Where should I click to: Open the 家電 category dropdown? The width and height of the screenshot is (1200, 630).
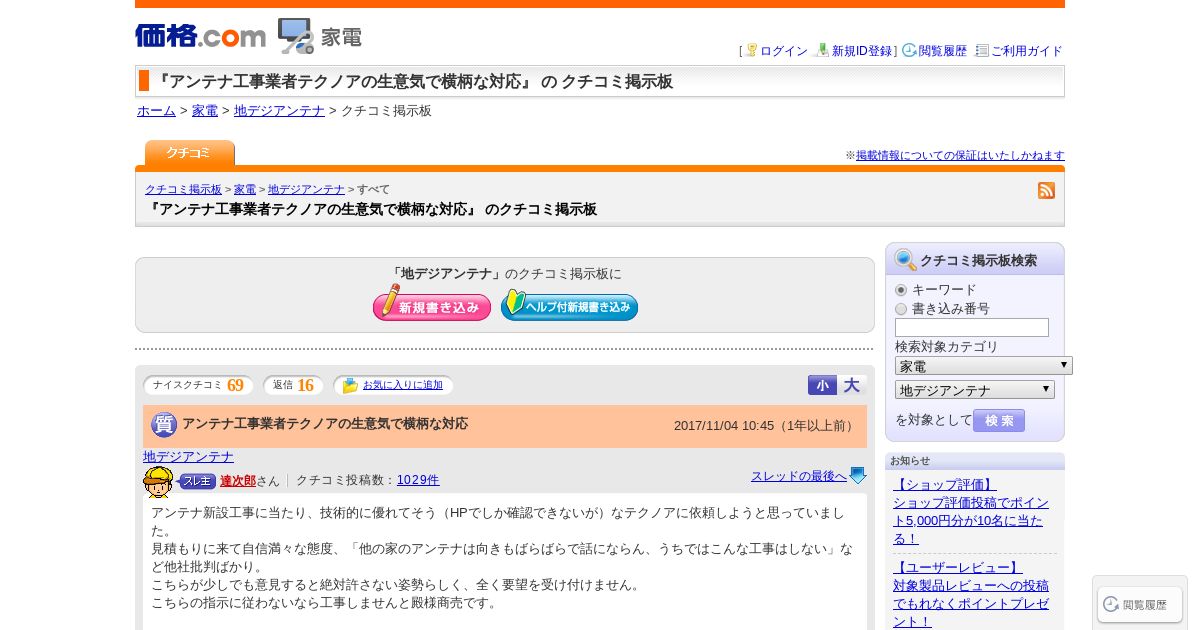tap(983, 366)
